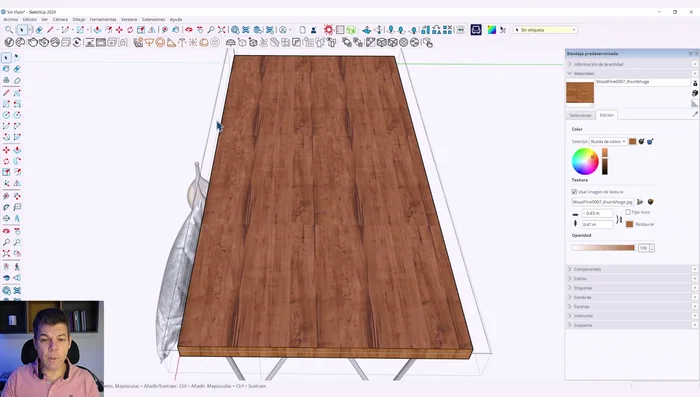Open the Extensiones menu

[x=153, y=20]
